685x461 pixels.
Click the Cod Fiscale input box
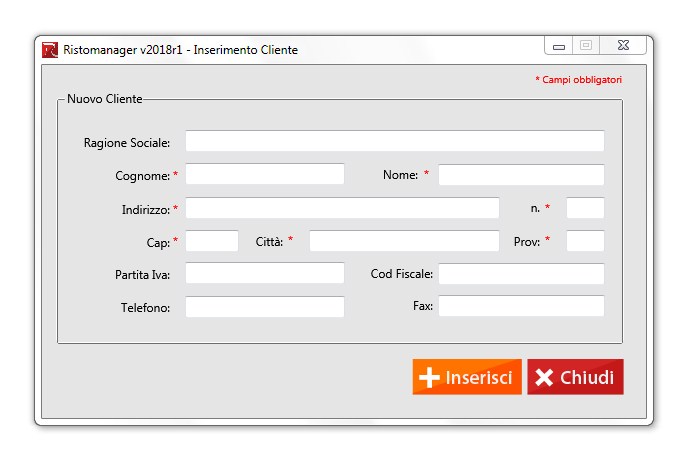coord(522,274)
